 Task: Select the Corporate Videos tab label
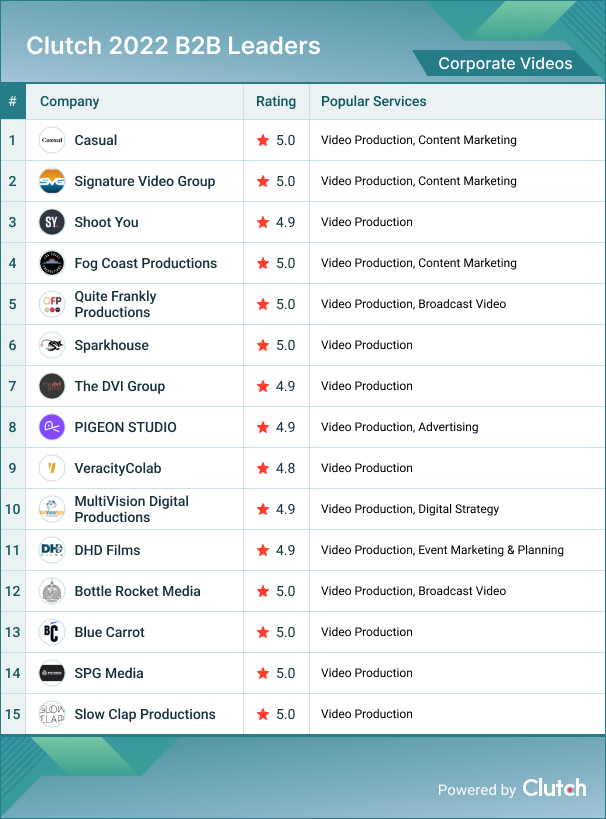505,64
